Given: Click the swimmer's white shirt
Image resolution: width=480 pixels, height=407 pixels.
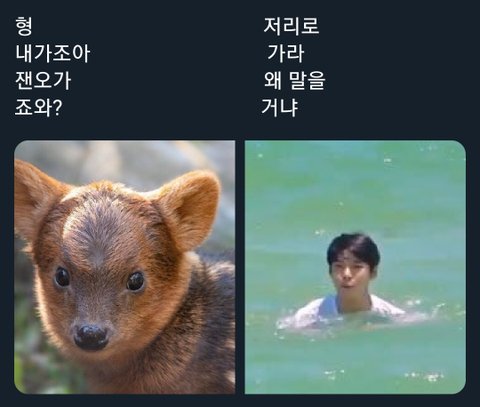Looking at the screenshot, I should pyautogui.click(x=348, y=310).
